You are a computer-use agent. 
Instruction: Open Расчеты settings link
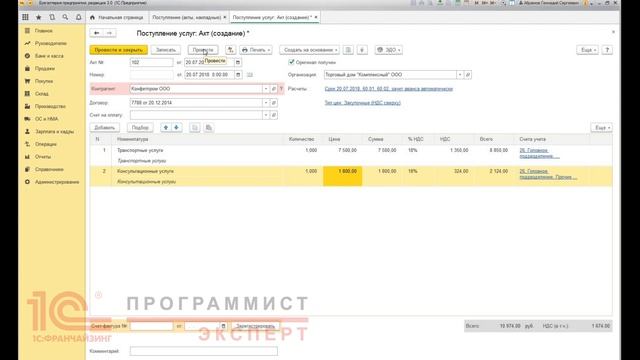coord(389,89)
